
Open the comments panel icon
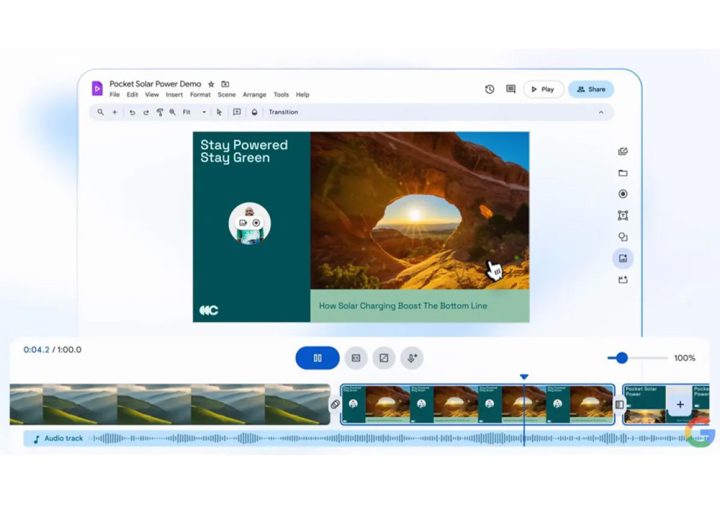point(510,89)
